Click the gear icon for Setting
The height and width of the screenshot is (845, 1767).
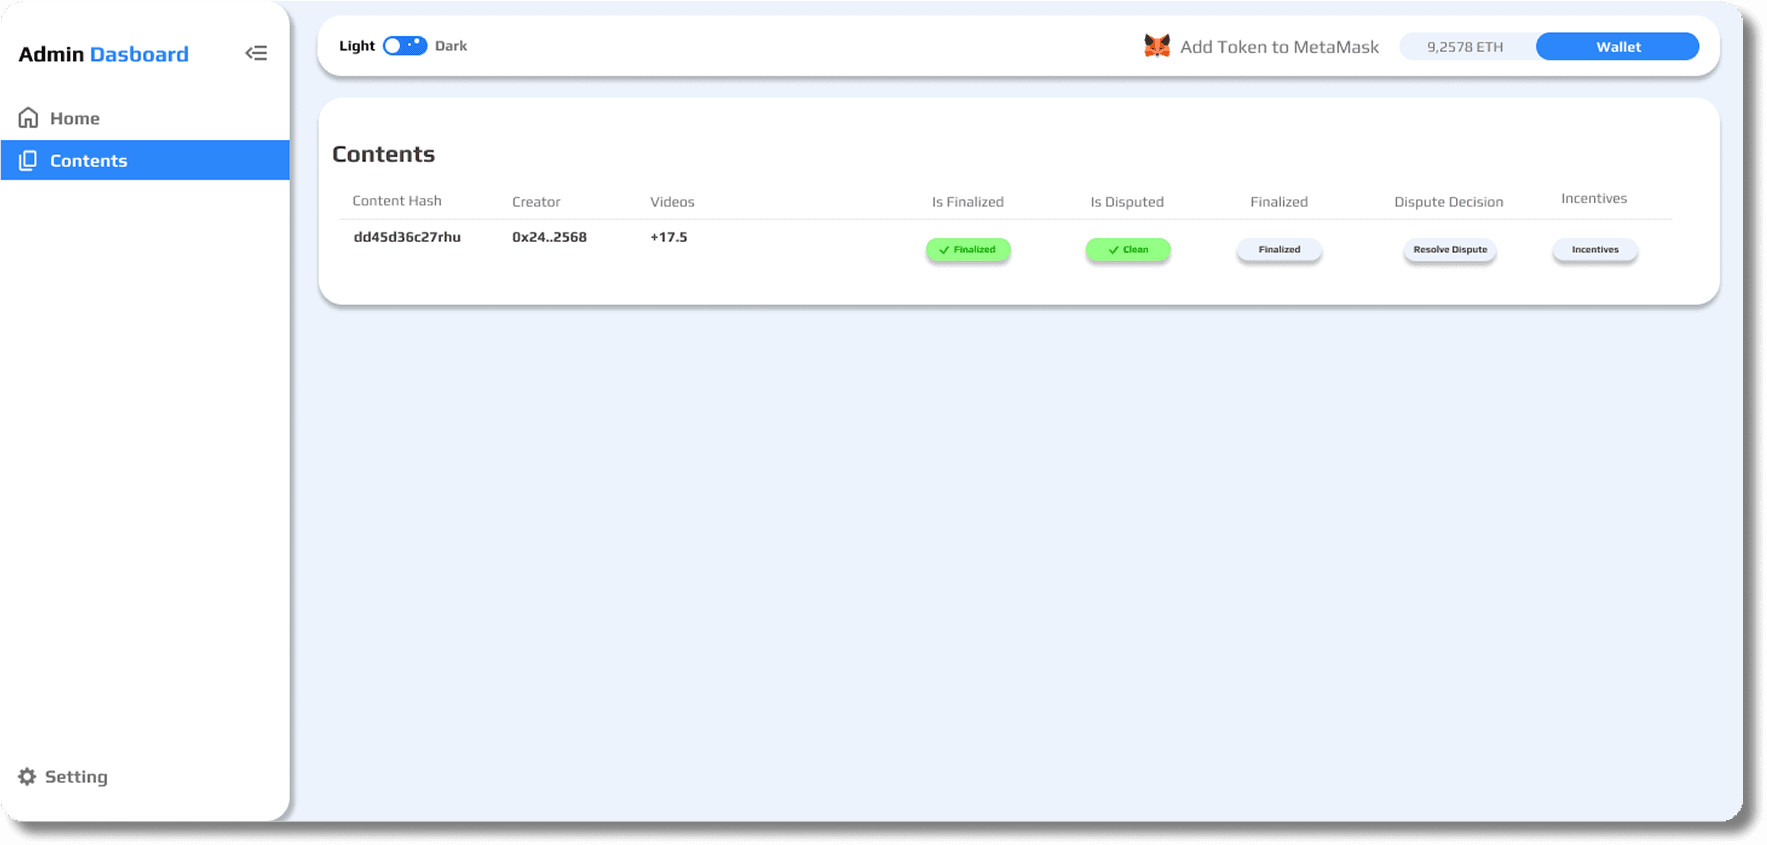click(27, 777)
